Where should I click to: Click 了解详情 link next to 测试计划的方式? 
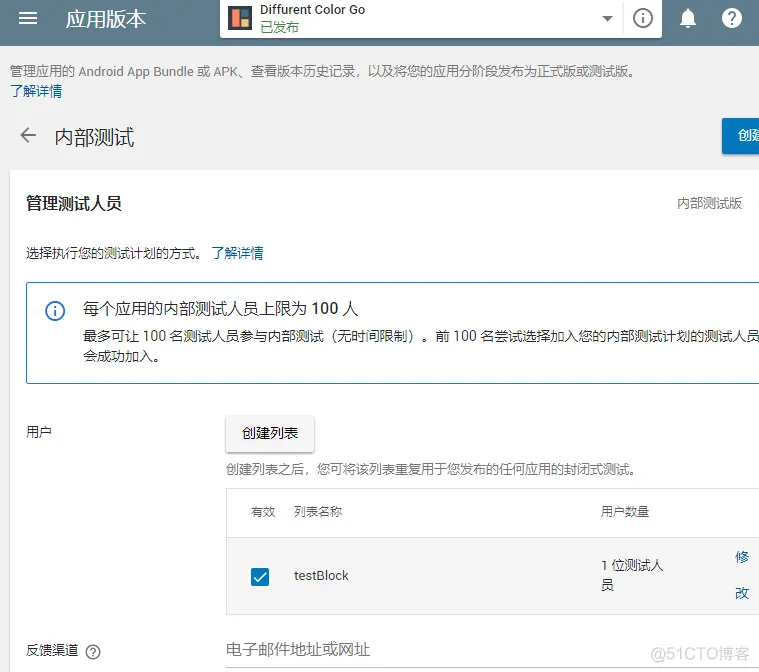(x=237, y=253)
